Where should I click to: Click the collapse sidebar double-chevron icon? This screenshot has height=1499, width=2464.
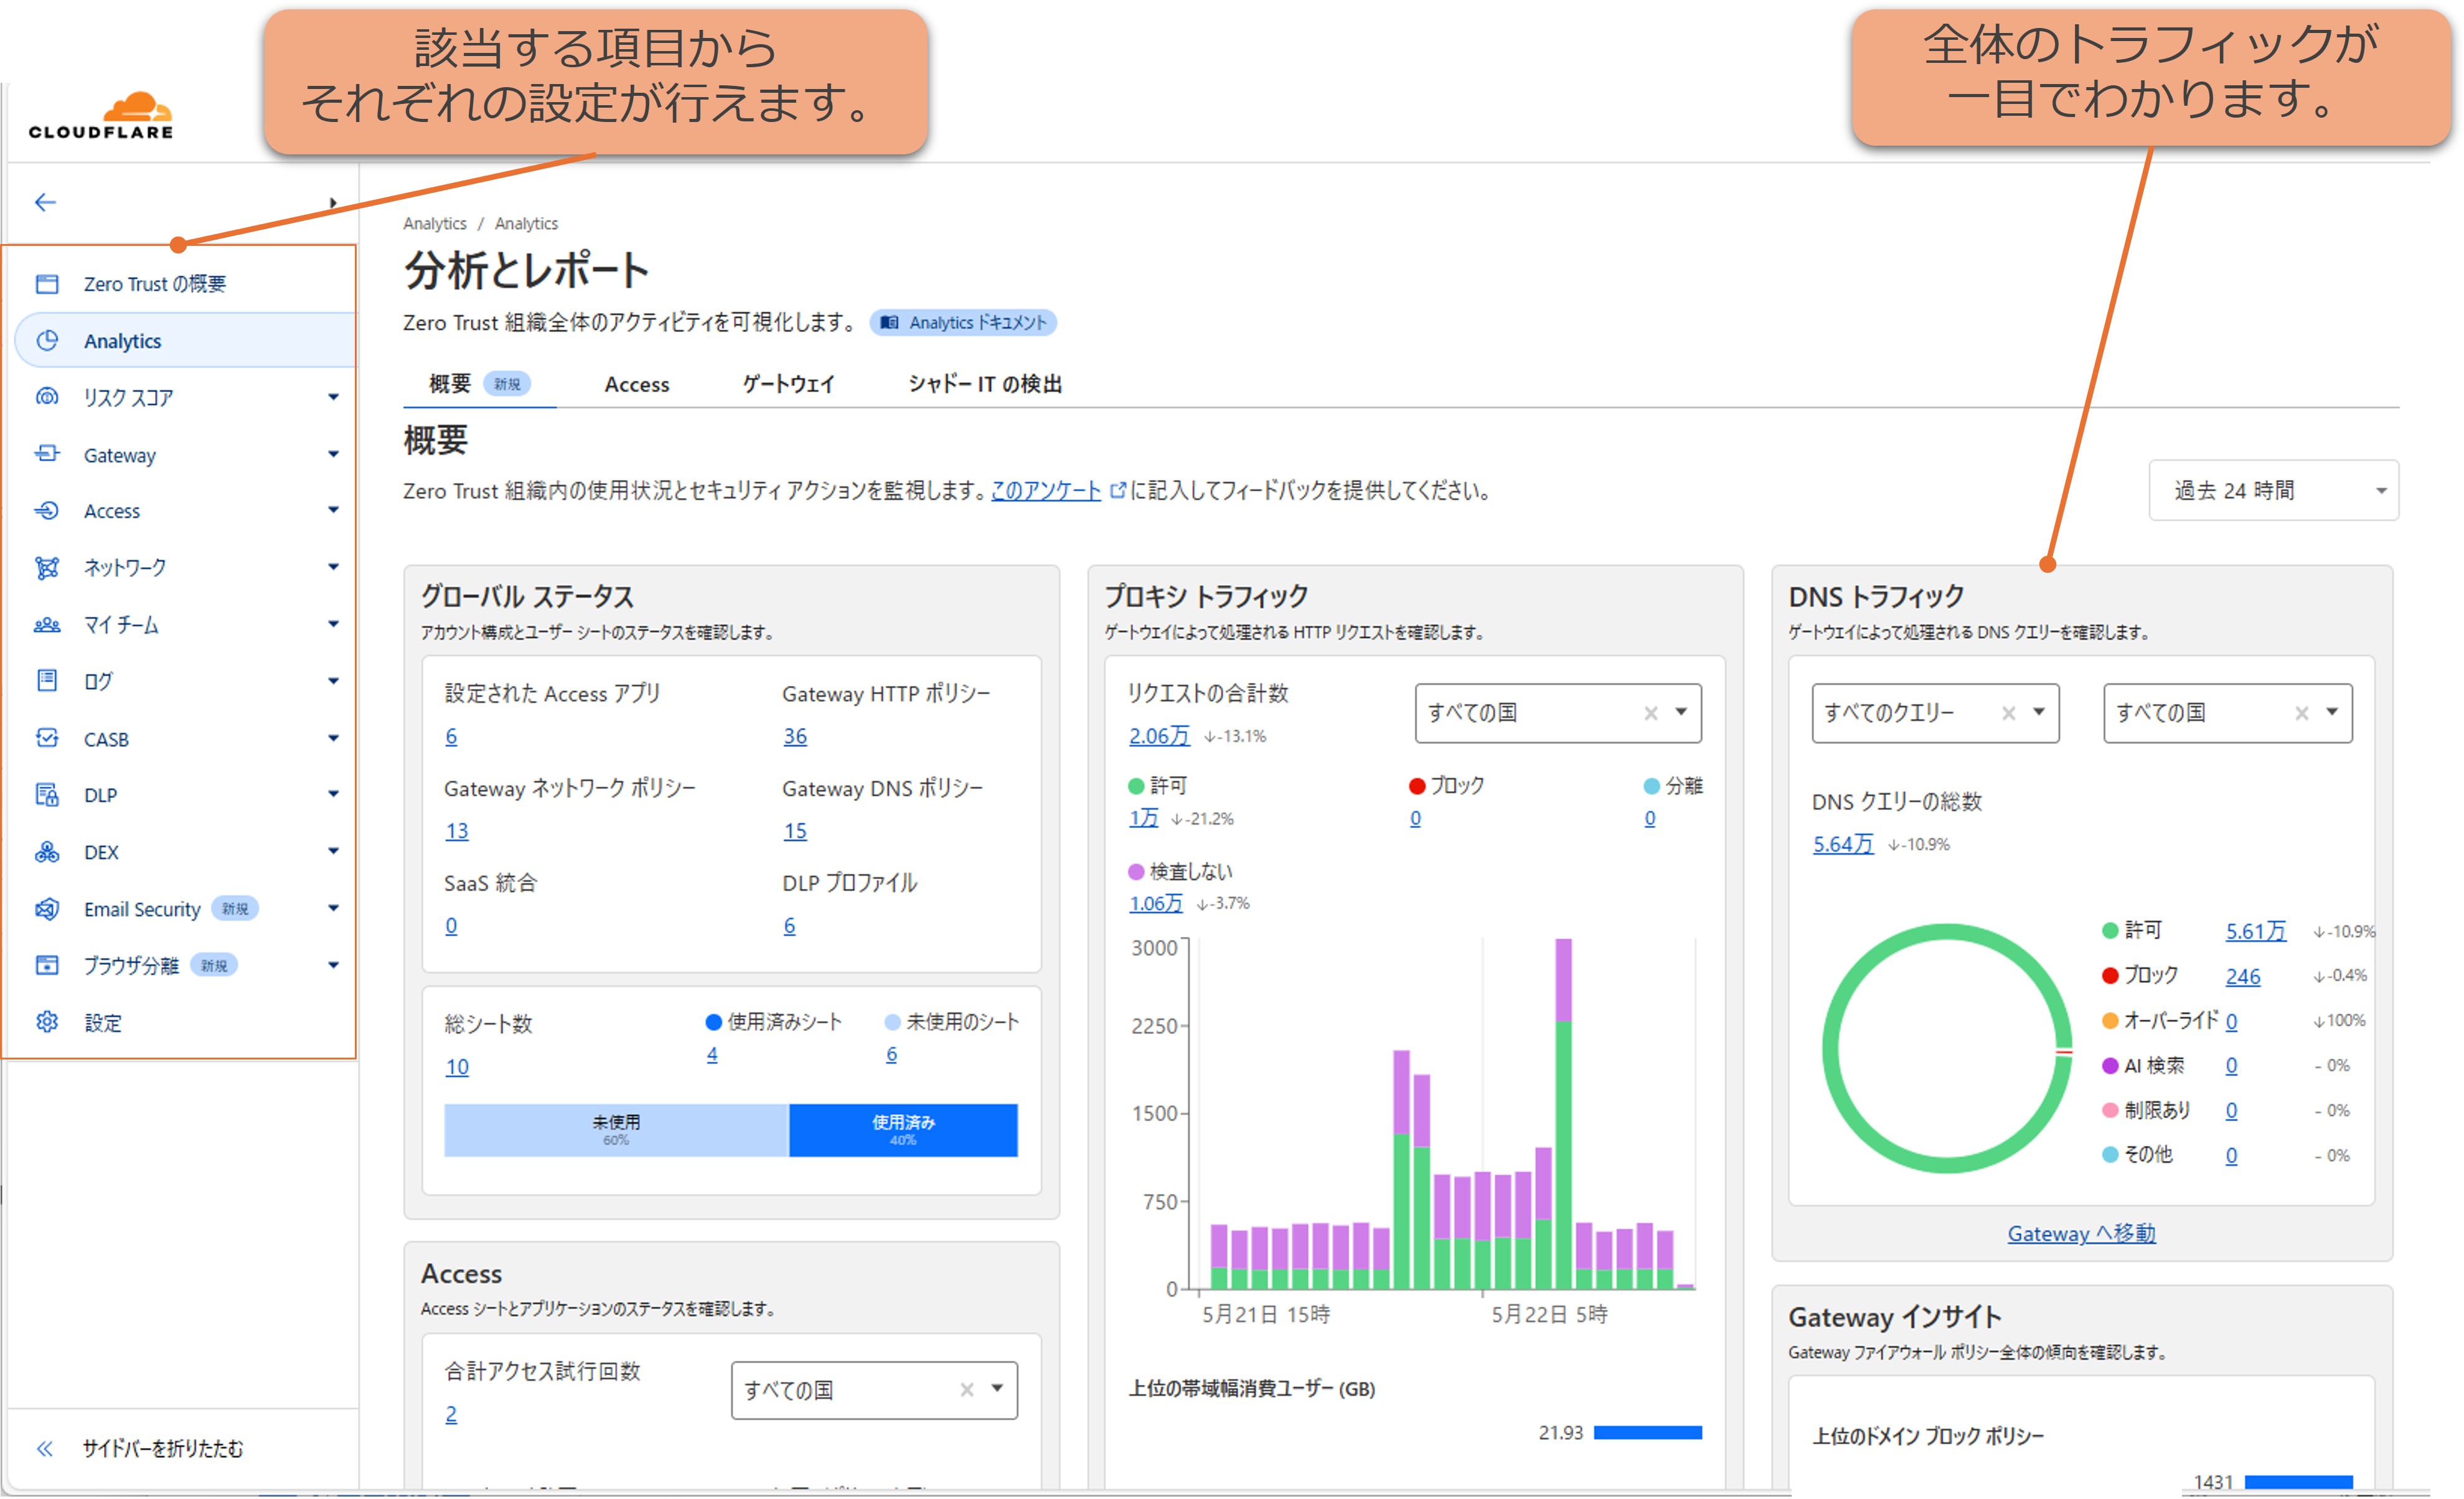45,1449
